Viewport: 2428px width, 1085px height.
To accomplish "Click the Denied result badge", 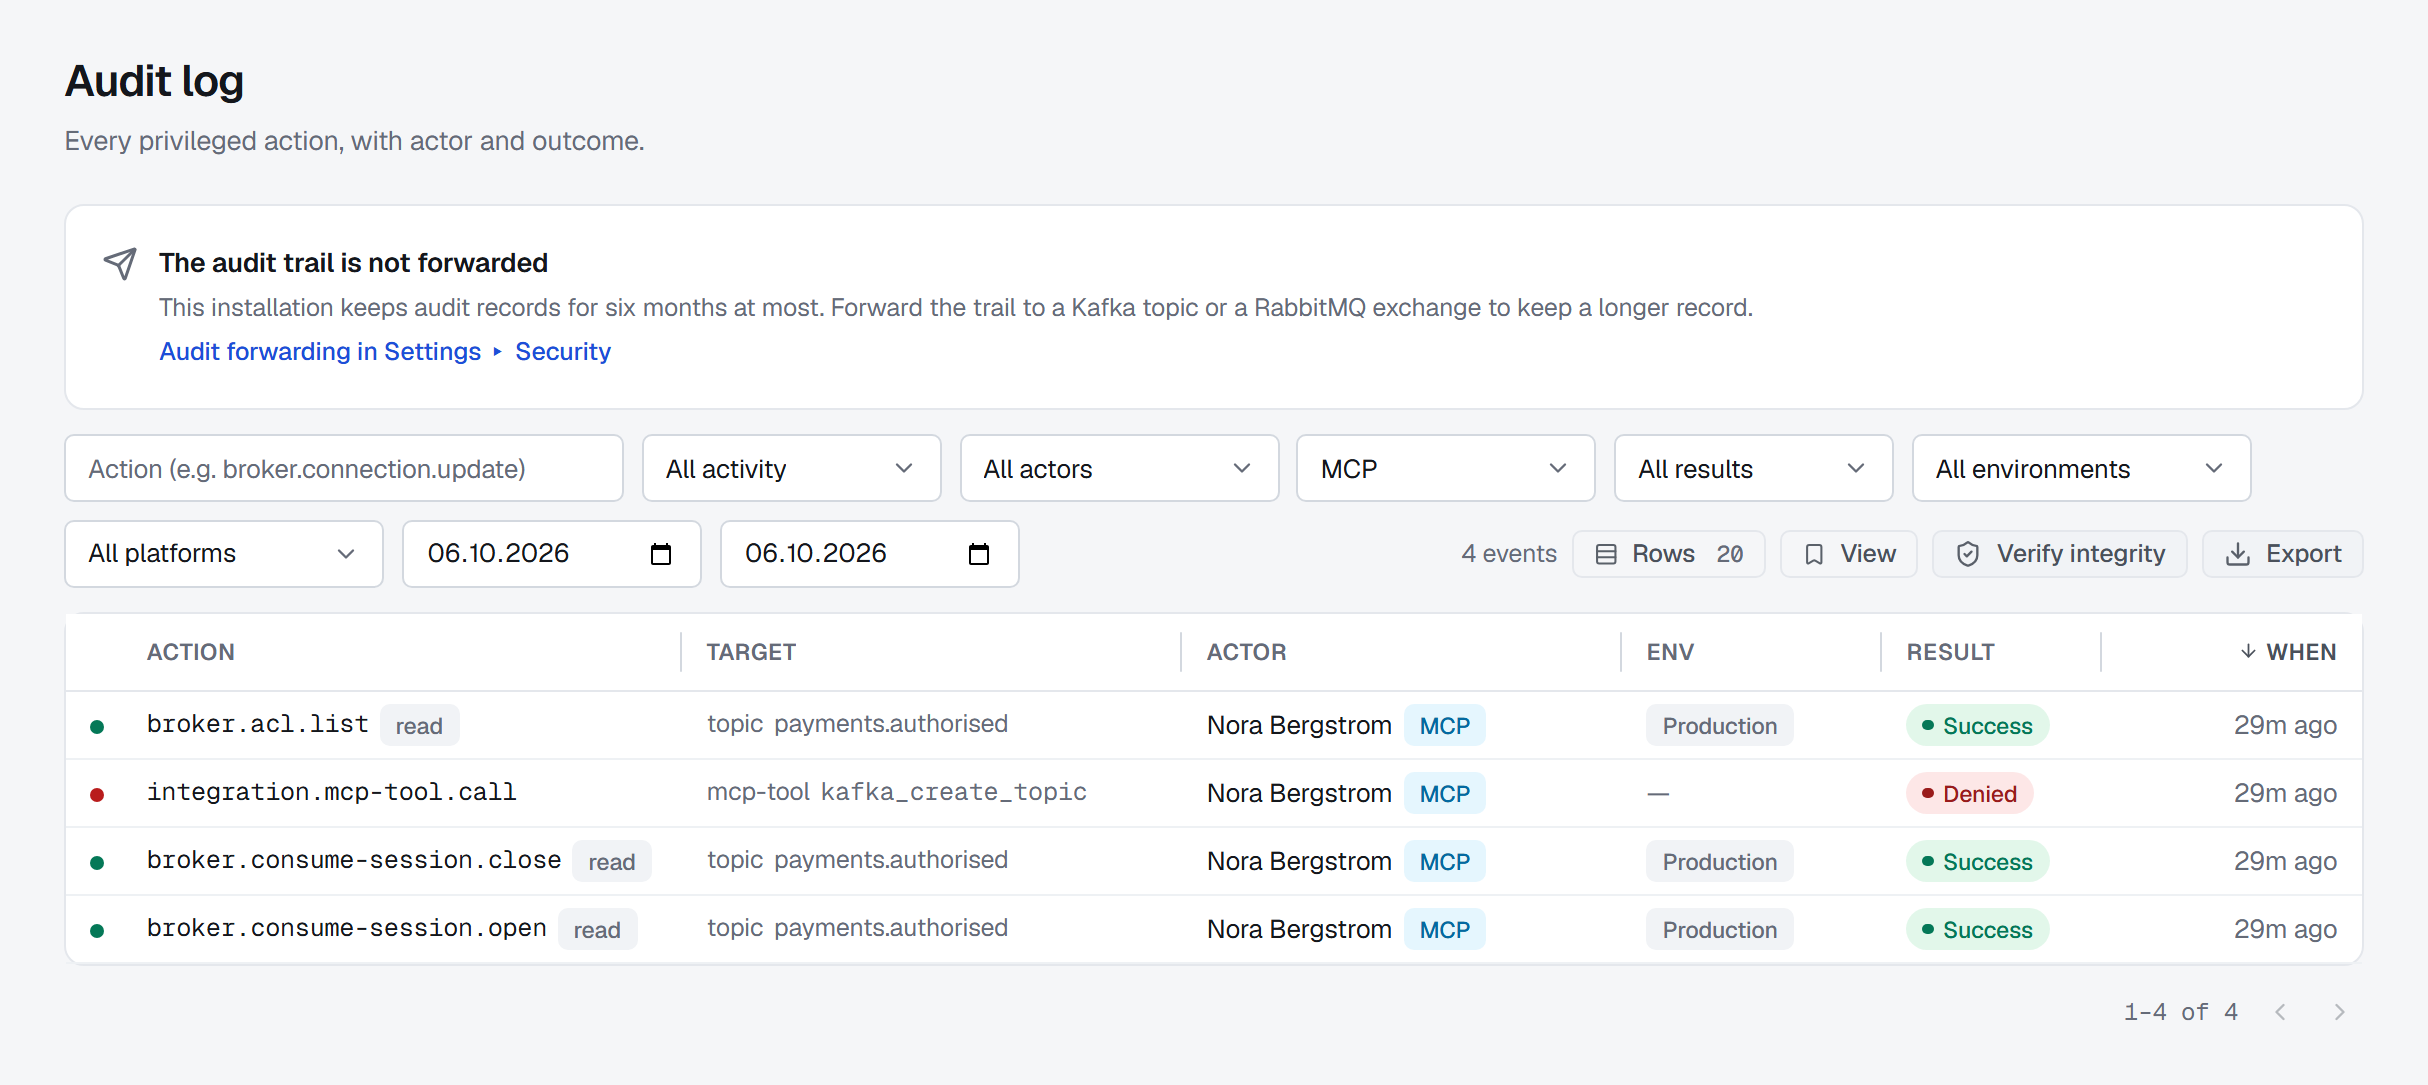I will click(1969, 794).
